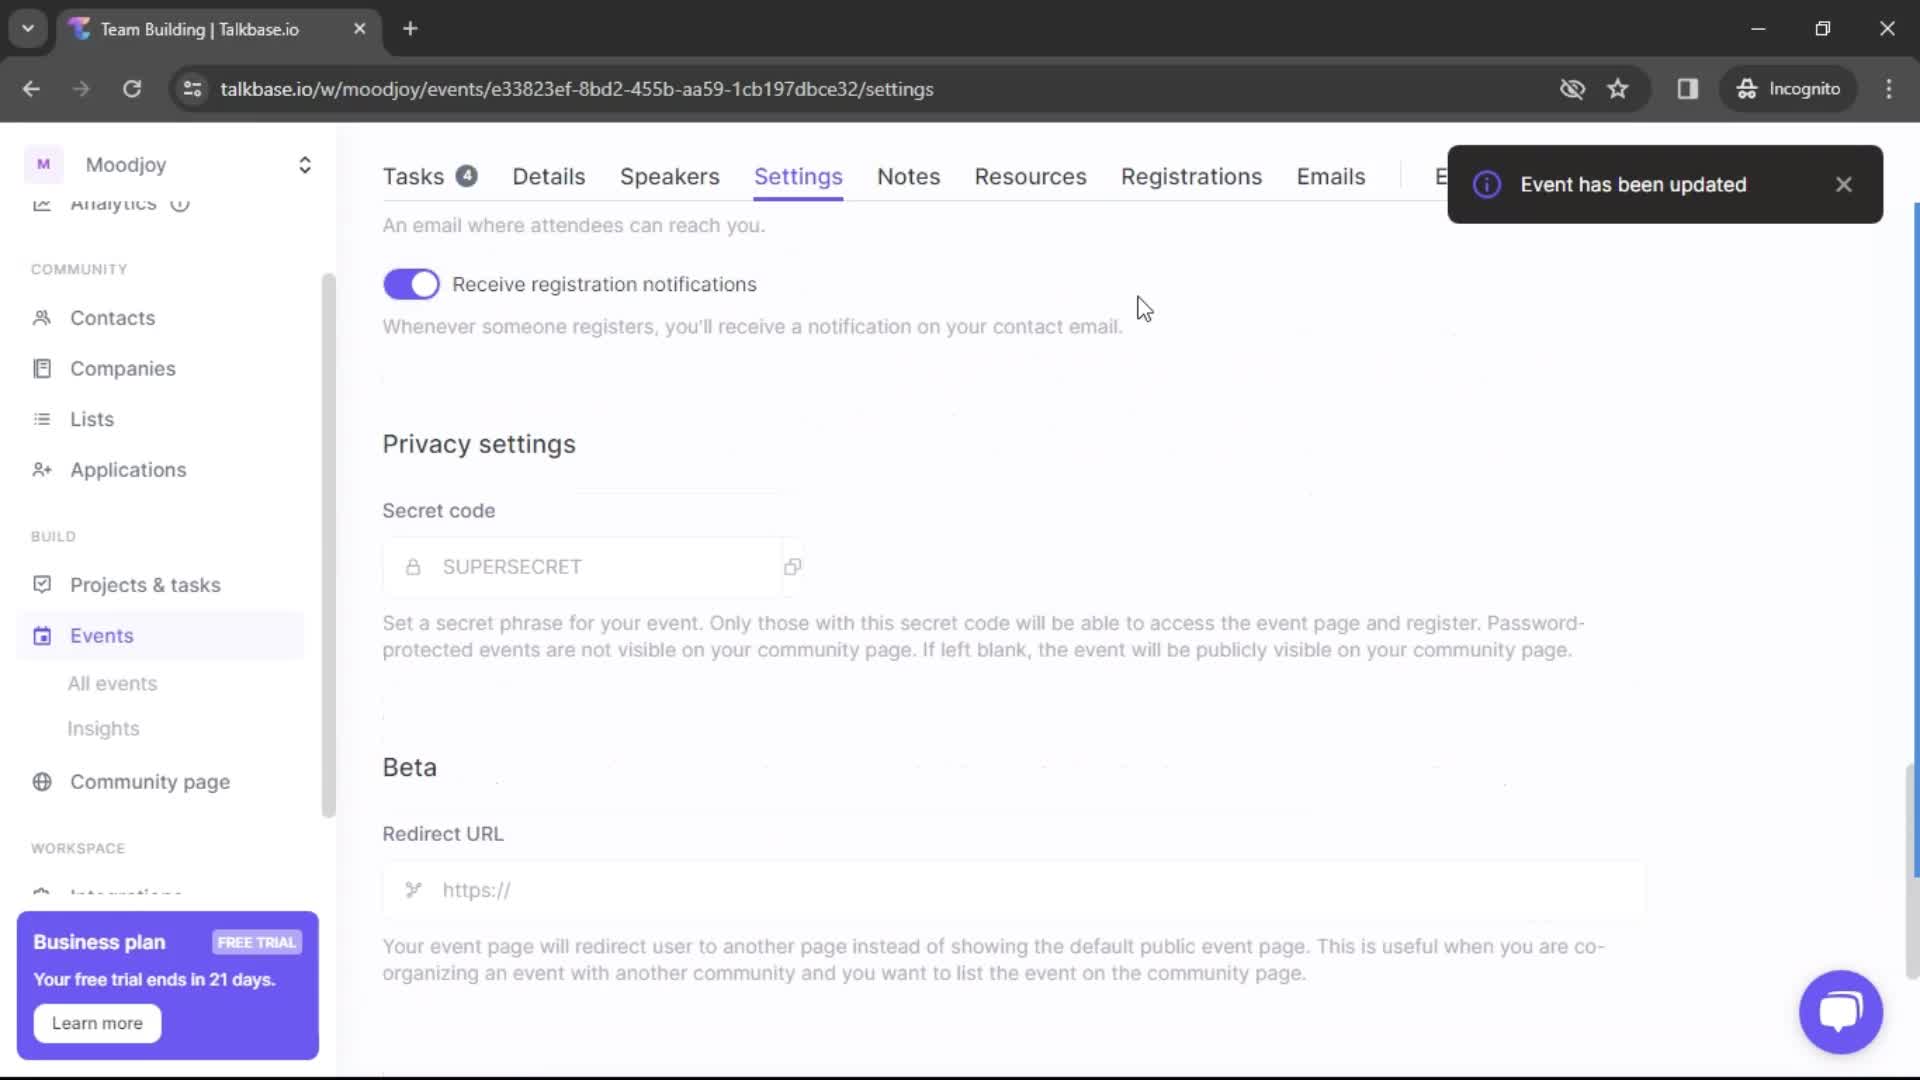Toggle Receive registration notifications switch
The image size is (1920, 1080).
tap(411, 284)
